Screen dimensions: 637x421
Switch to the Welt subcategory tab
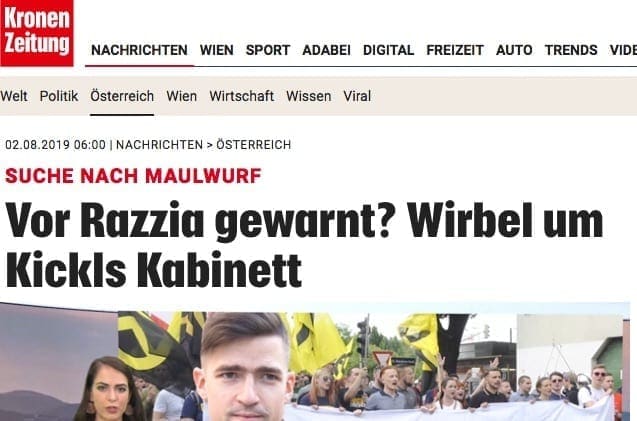[14, 96]
